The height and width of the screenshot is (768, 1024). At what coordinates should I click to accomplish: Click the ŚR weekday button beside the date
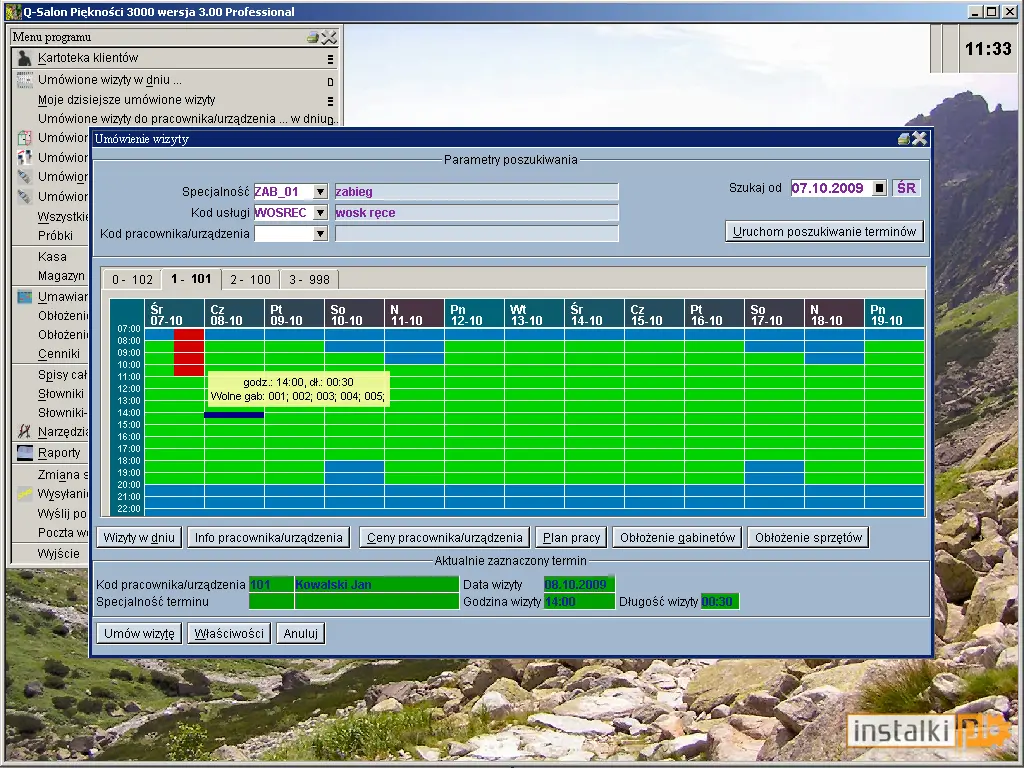(906, 188)
